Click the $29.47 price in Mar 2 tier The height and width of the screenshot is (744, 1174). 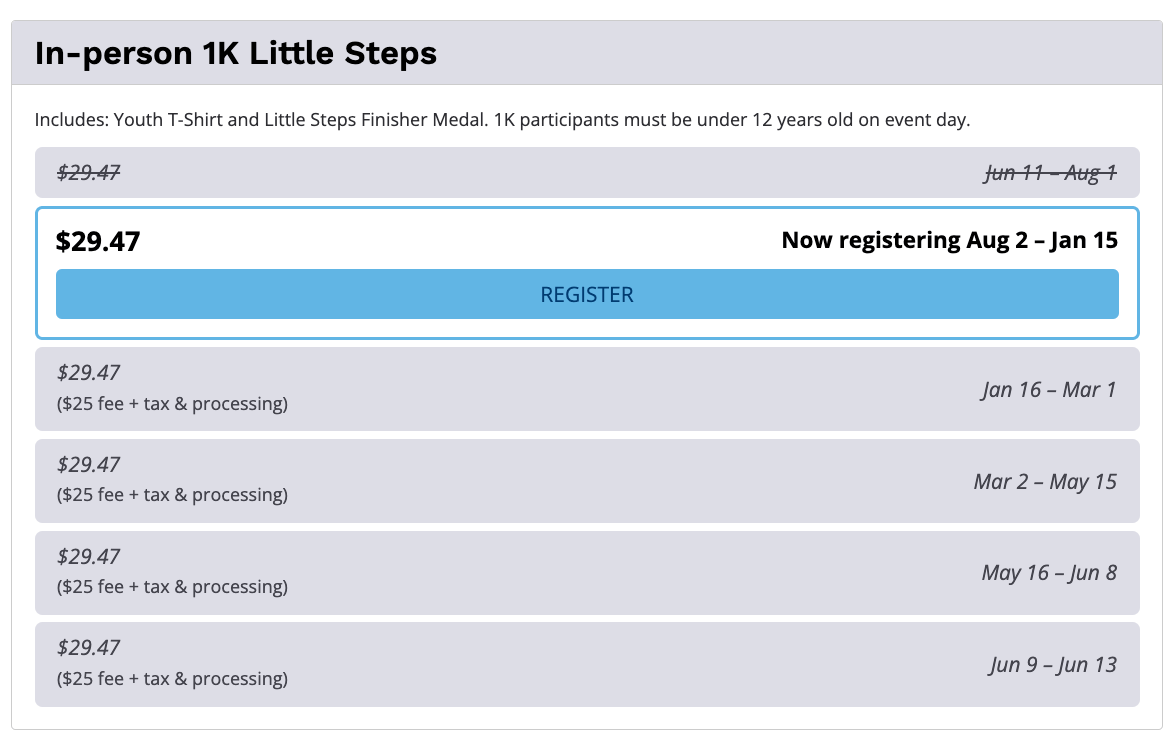(88, 465)
